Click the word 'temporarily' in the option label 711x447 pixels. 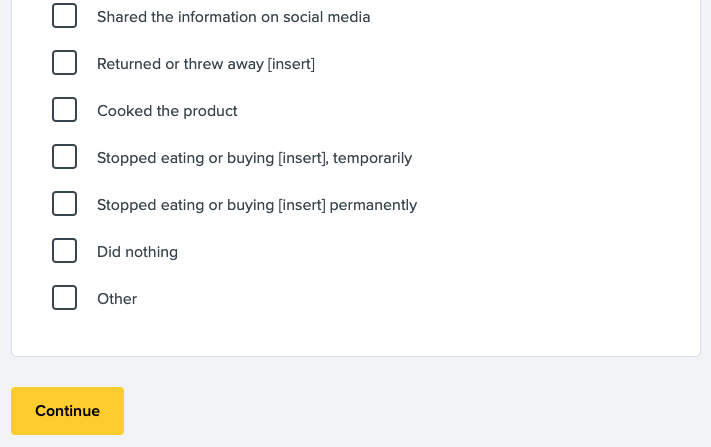[x=372, y=158]
